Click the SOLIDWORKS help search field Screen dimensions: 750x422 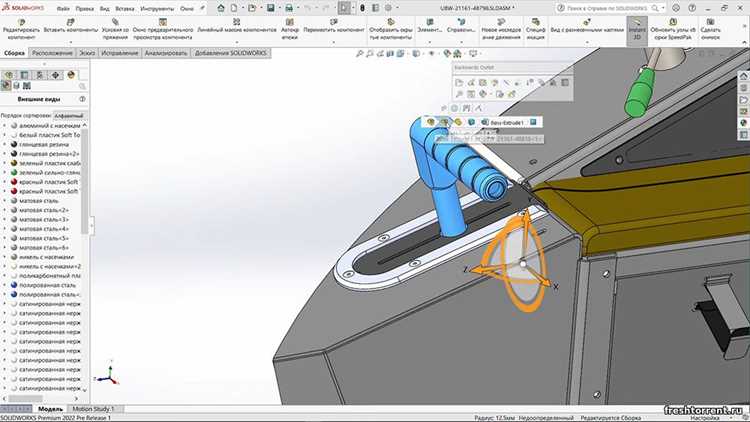pyautogui.click(x=610, y=8)
